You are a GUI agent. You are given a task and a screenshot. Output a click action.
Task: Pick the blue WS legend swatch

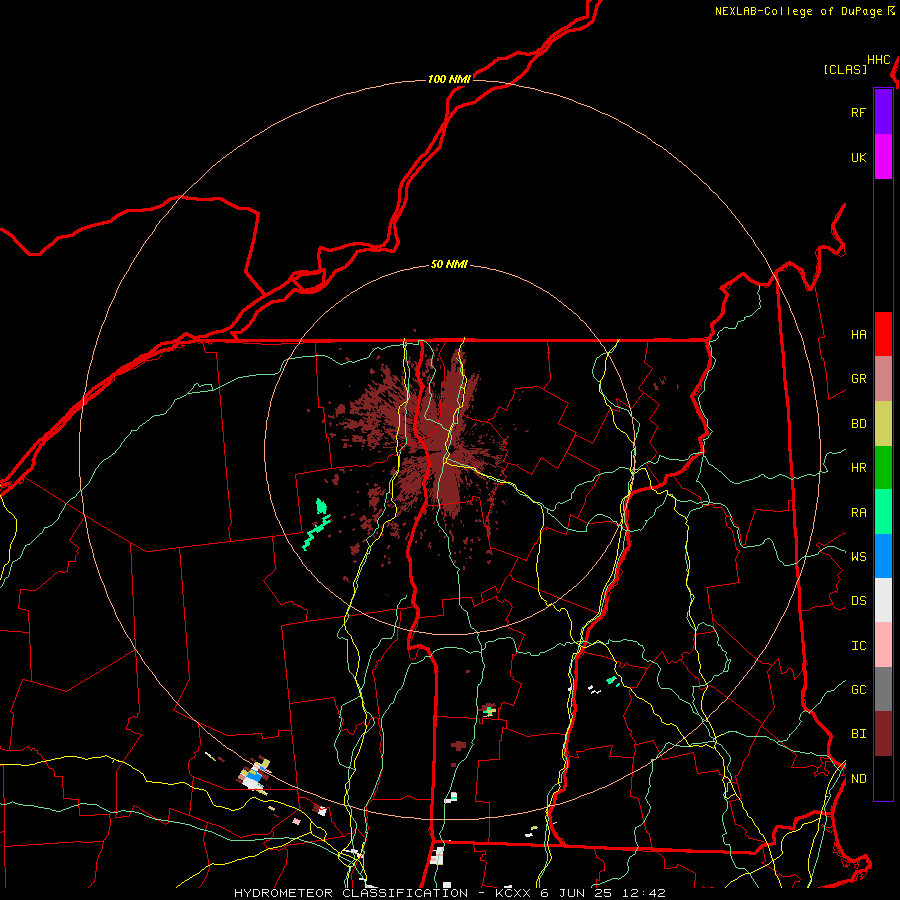883,556
